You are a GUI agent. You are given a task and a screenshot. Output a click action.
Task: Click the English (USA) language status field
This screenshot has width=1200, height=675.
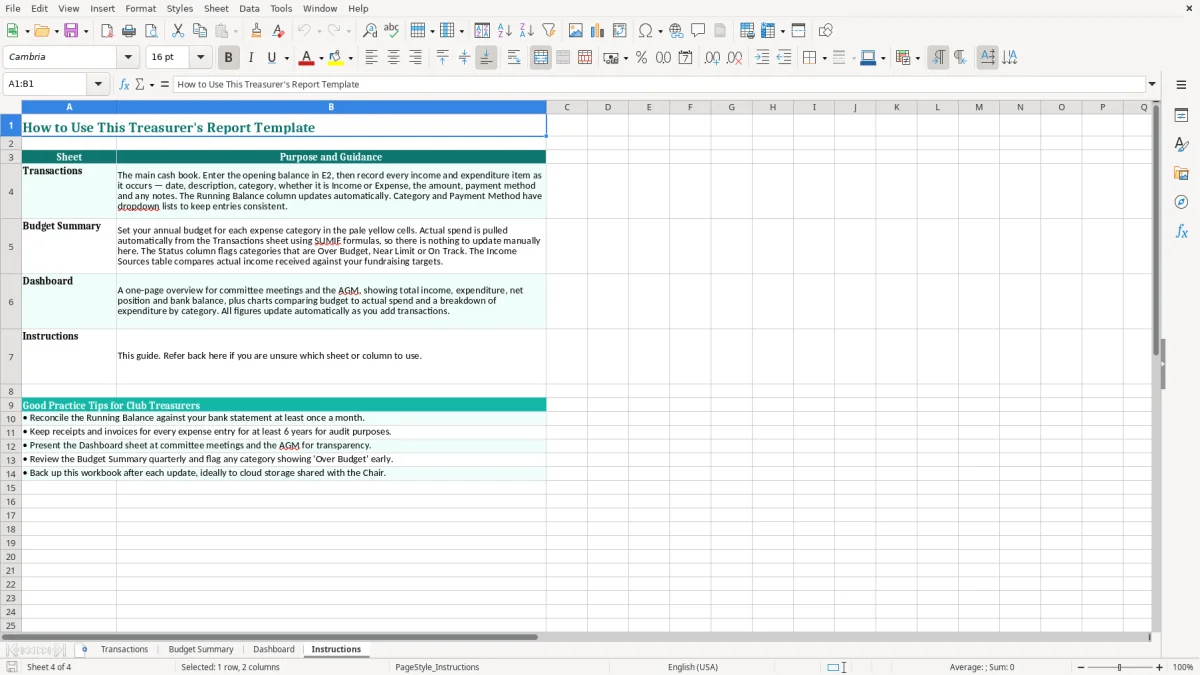(x=693, y=667)
